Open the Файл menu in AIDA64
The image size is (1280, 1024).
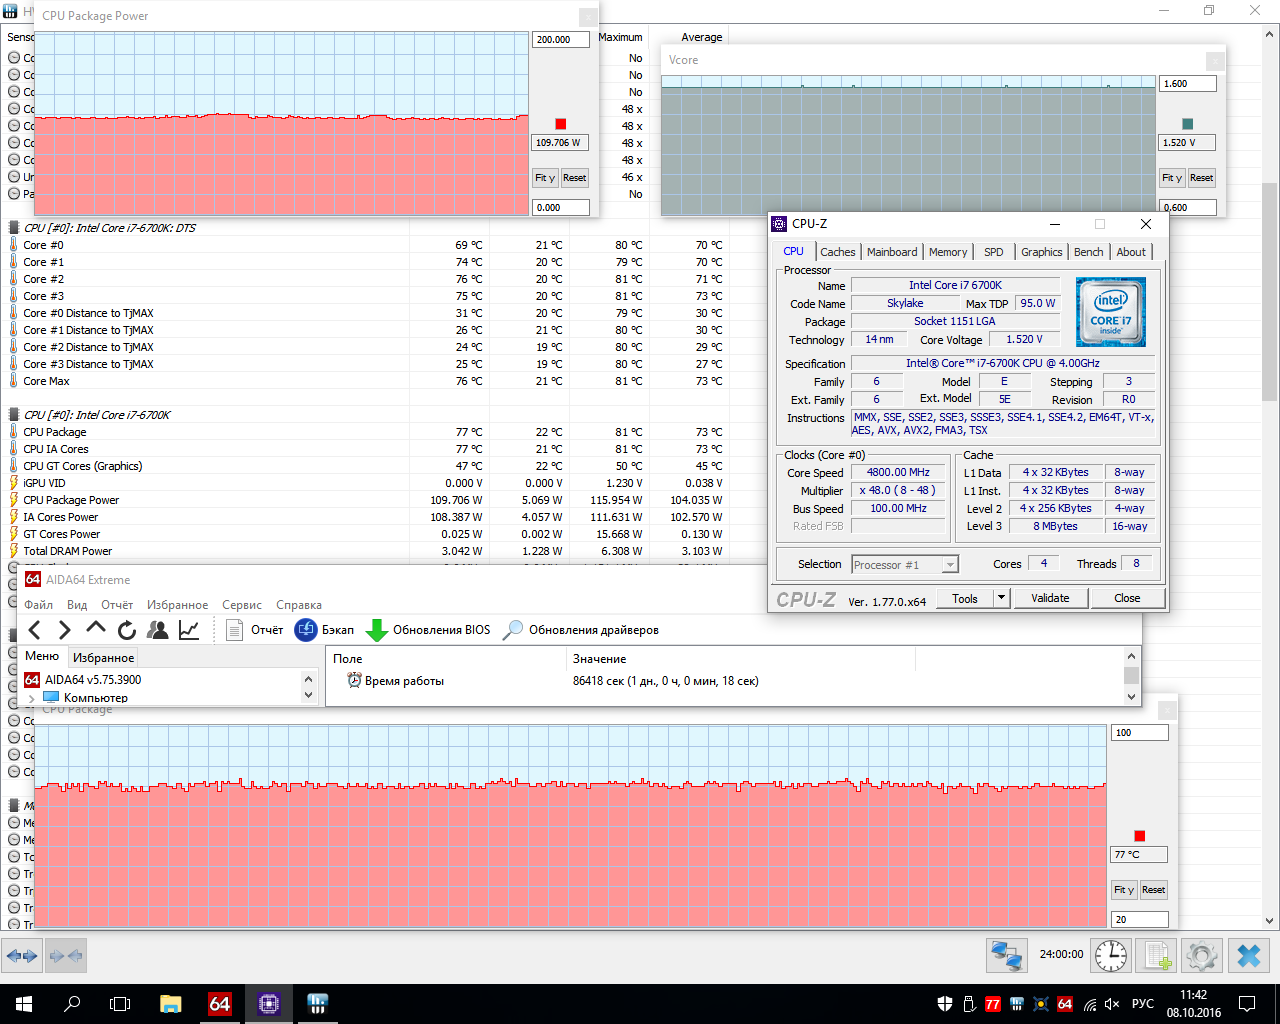[x=39, y=605]
